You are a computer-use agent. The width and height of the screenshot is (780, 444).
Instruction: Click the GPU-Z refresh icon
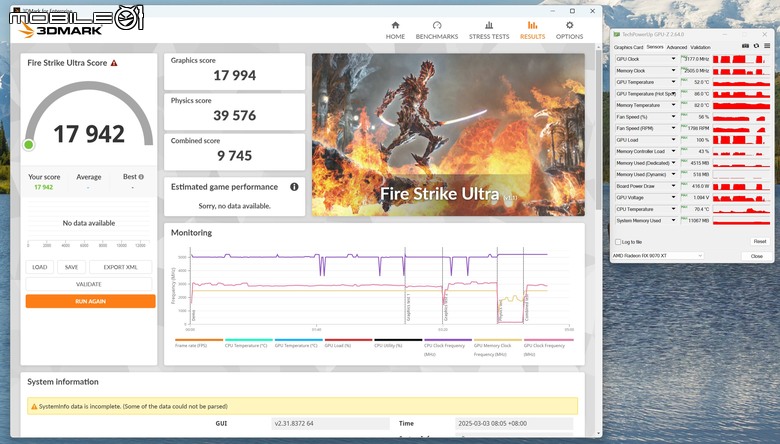click(756, 46)
